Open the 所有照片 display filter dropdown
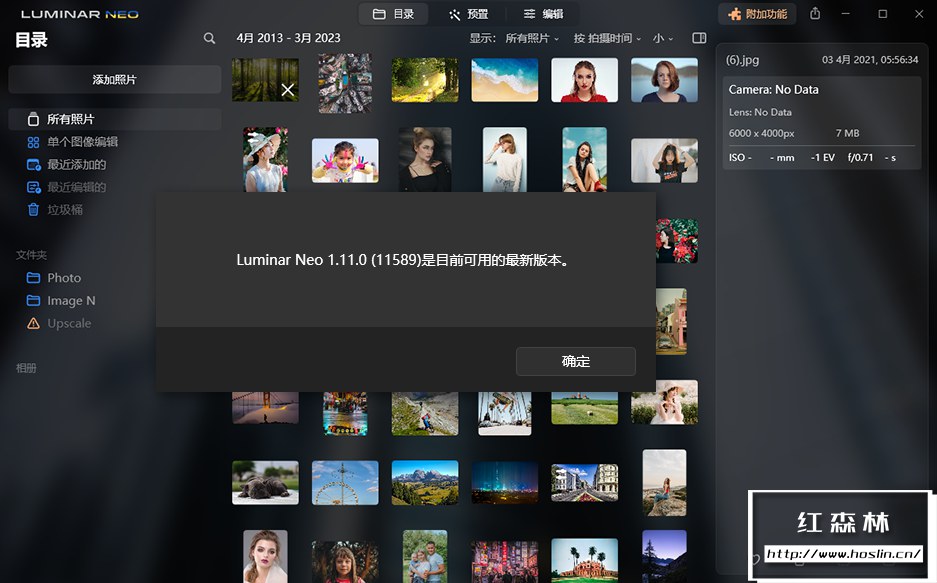The width and height of the screenshot is (937, 583). (532, 38)
